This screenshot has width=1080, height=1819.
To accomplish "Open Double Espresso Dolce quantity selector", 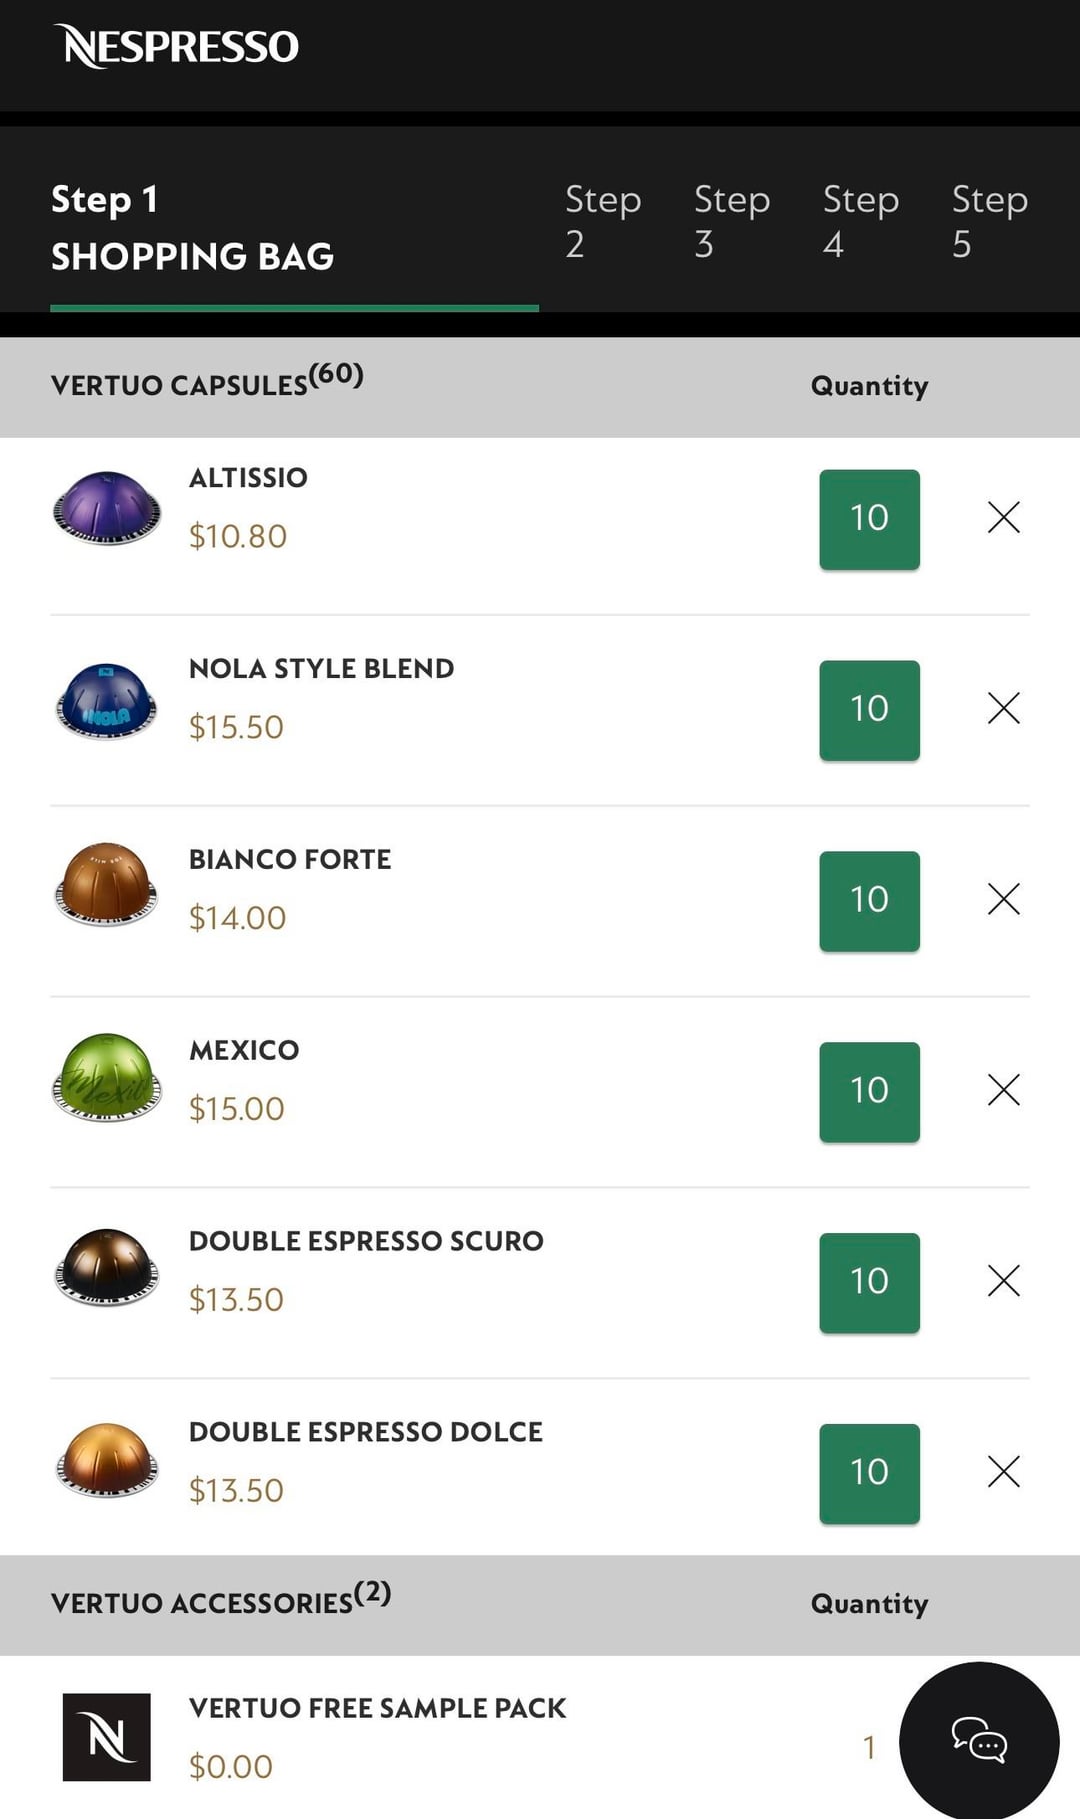I will pos(869,1474).
